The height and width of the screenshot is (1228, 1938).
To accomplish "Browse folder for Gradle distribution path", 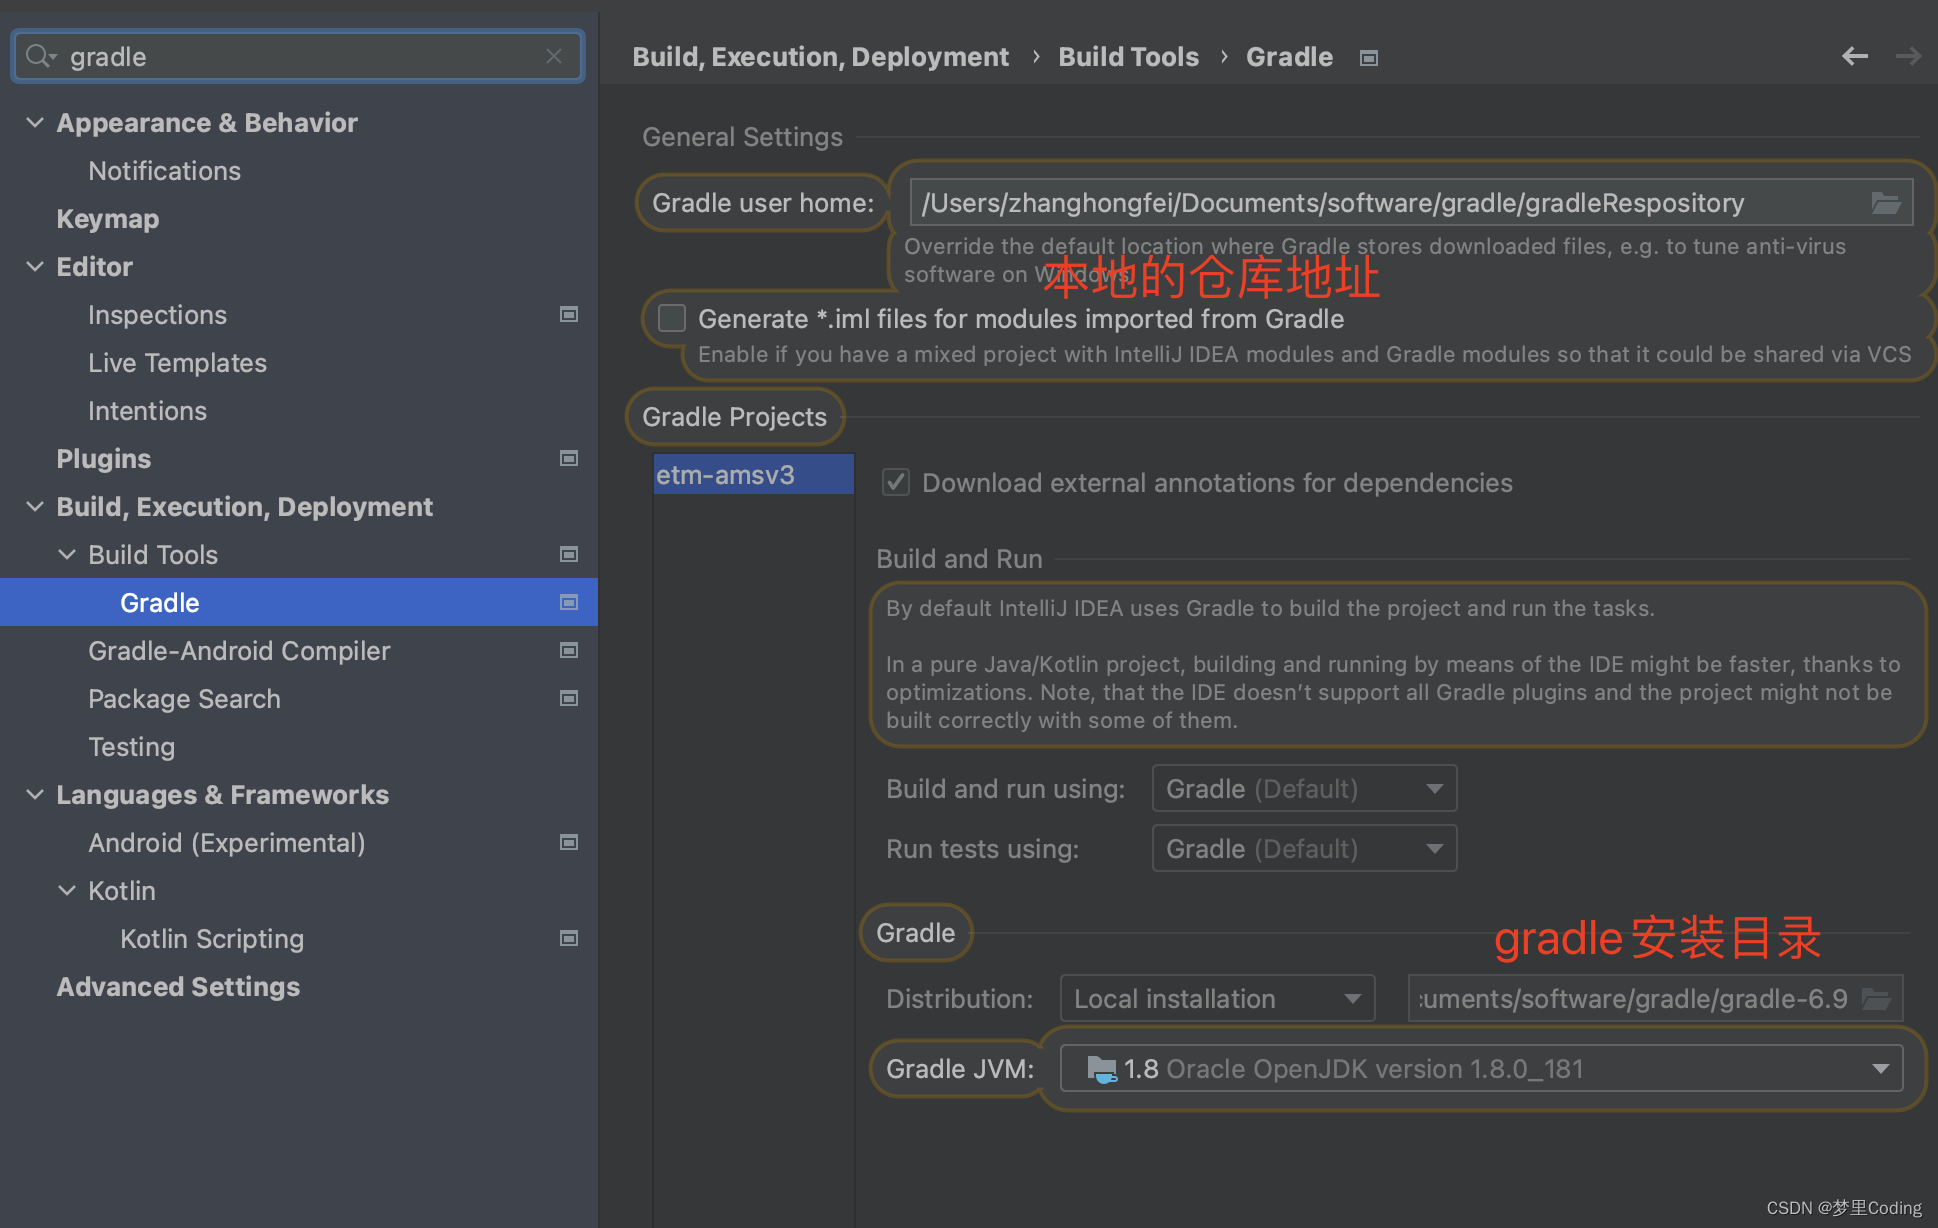I will (1876, 999).
